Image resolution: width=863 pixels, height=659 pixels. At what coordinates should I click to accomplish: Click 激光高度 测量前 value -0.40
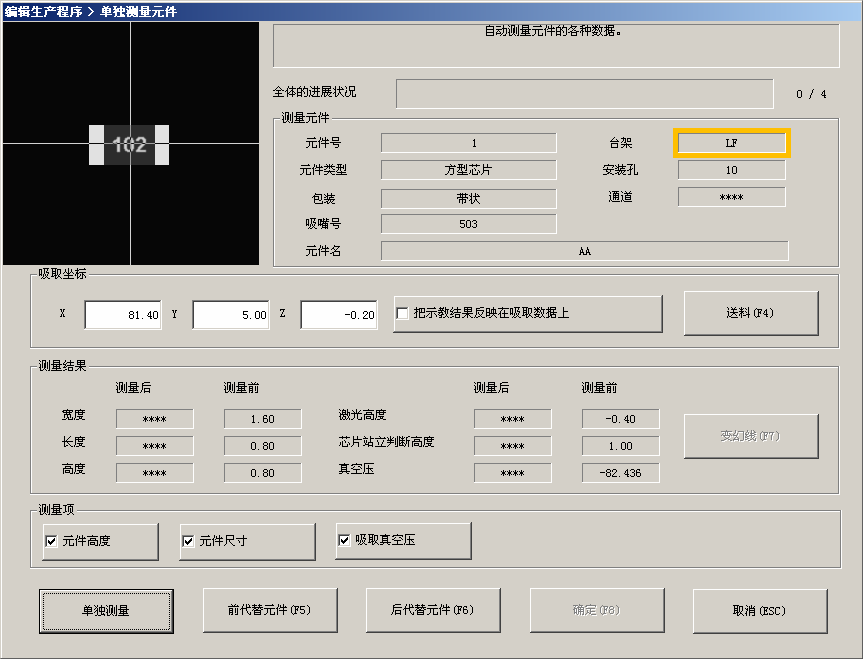click(x=620, y=419)
